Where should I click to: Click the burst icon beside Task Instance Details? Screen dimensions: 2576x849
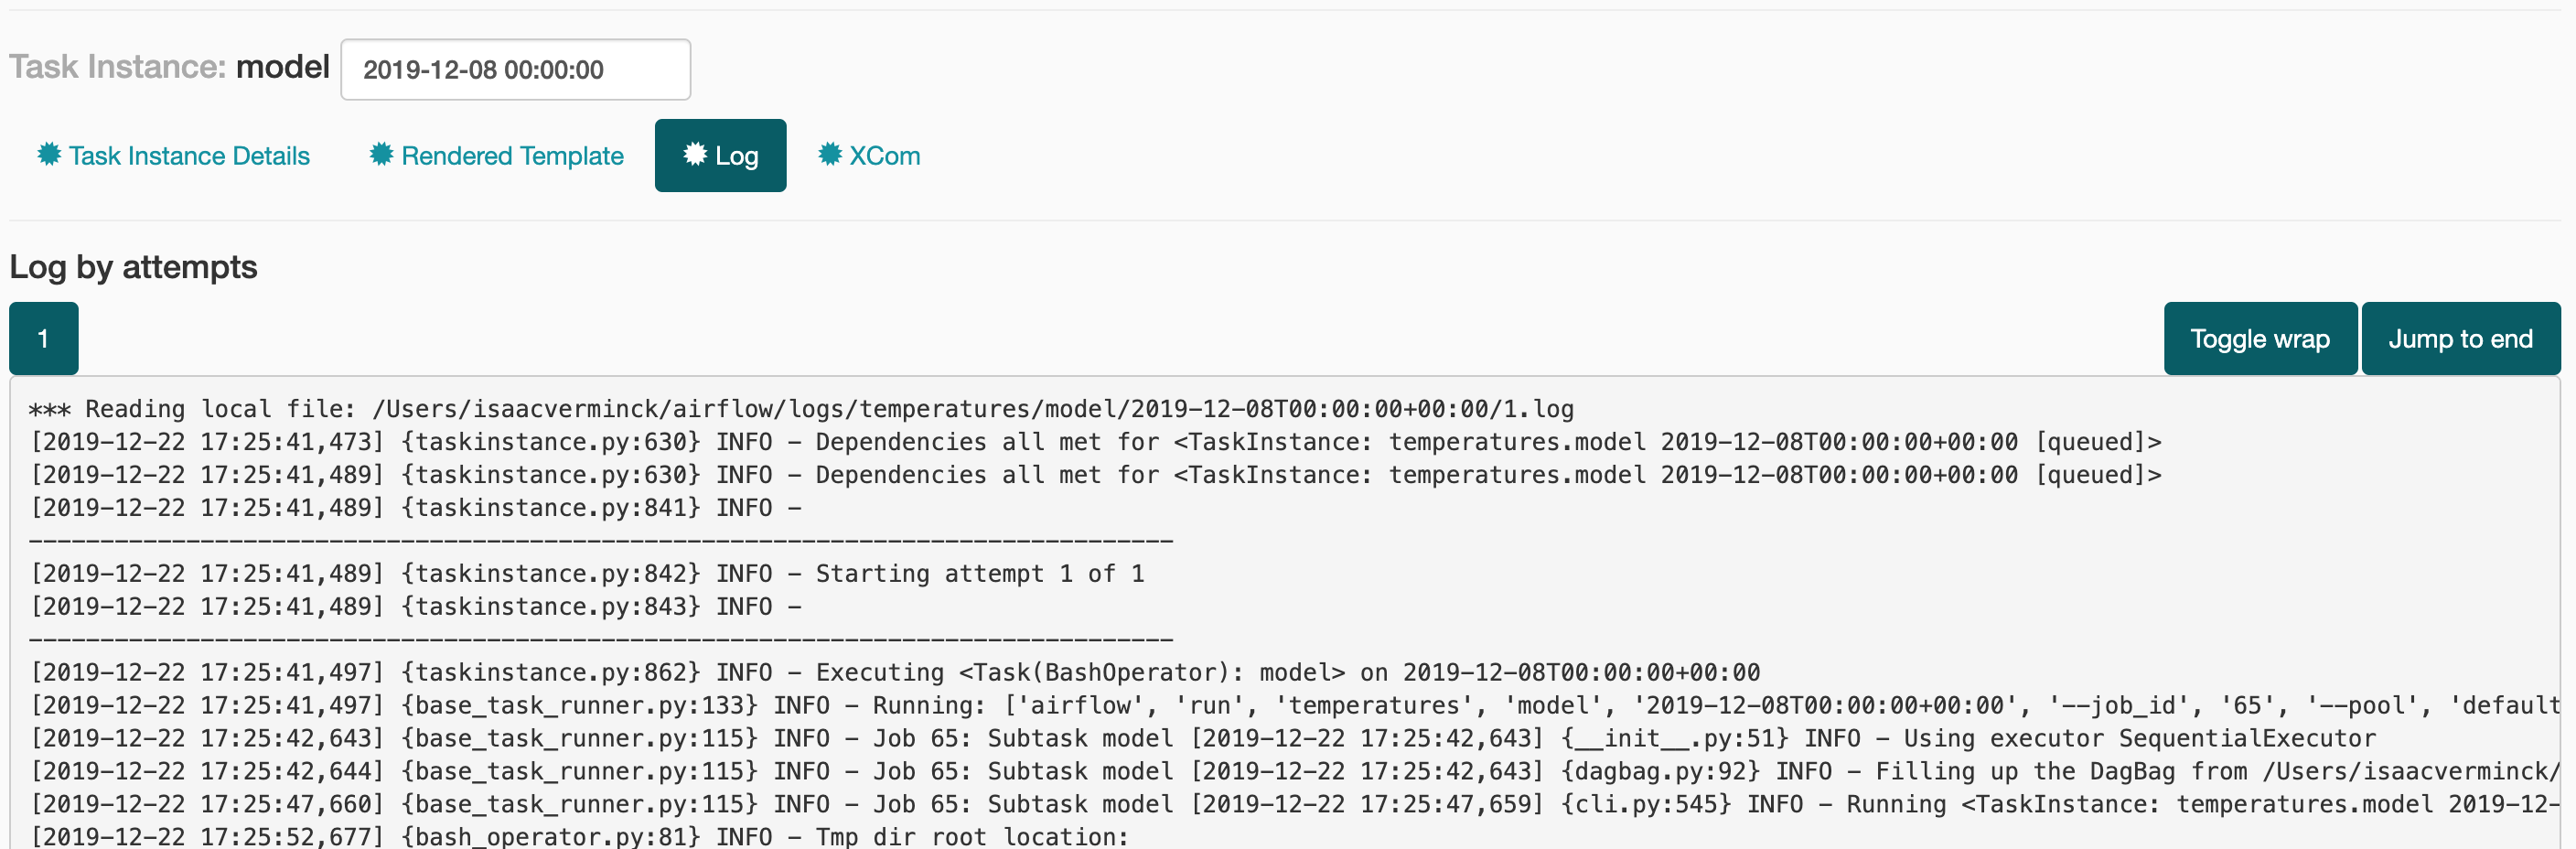(49, 154)
